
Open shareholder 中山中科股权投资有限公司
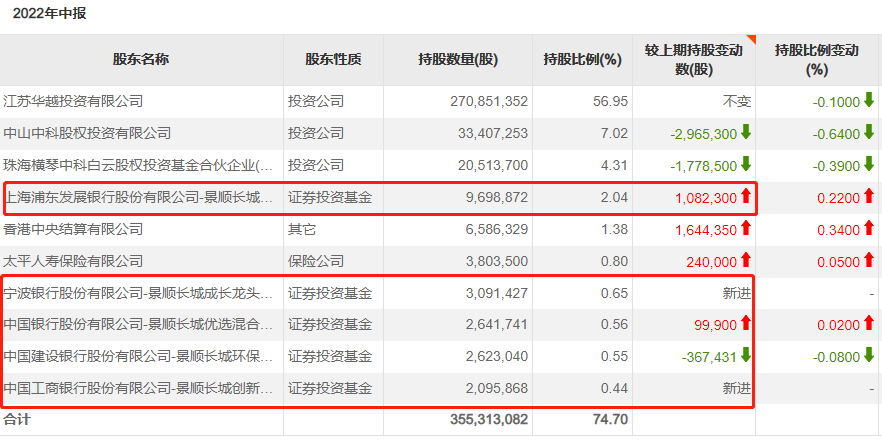click(x=87, y=133)
